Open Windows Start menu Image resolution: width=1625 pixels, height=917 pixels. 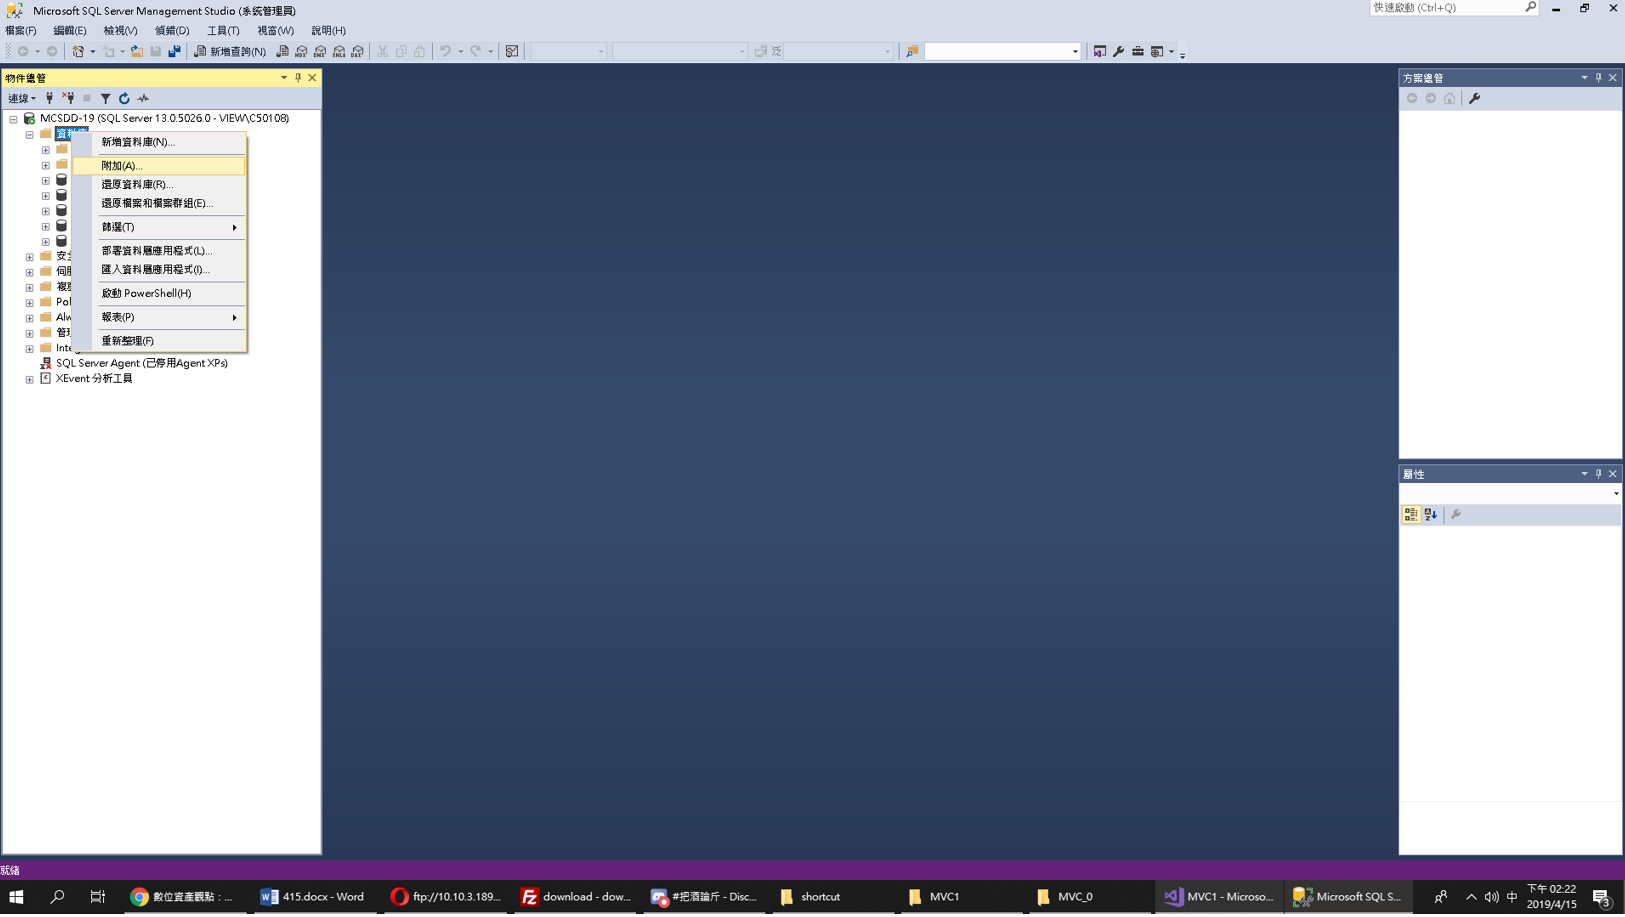click(16, 897)
